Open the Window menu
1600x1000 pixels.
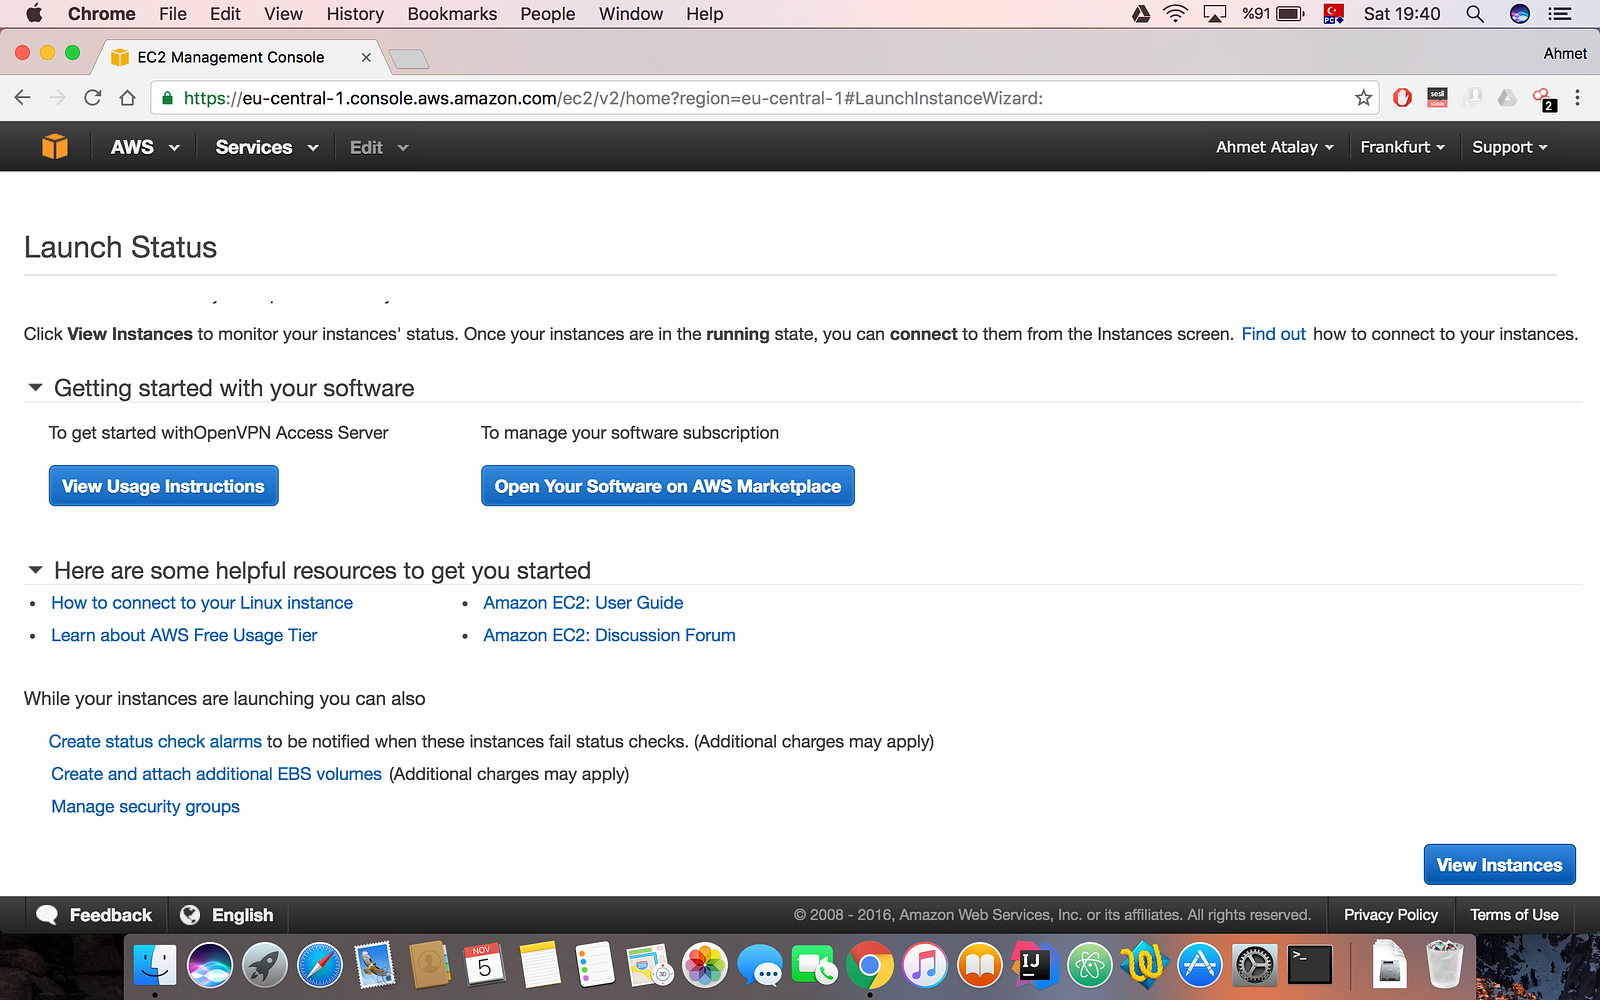click(631, 14)
